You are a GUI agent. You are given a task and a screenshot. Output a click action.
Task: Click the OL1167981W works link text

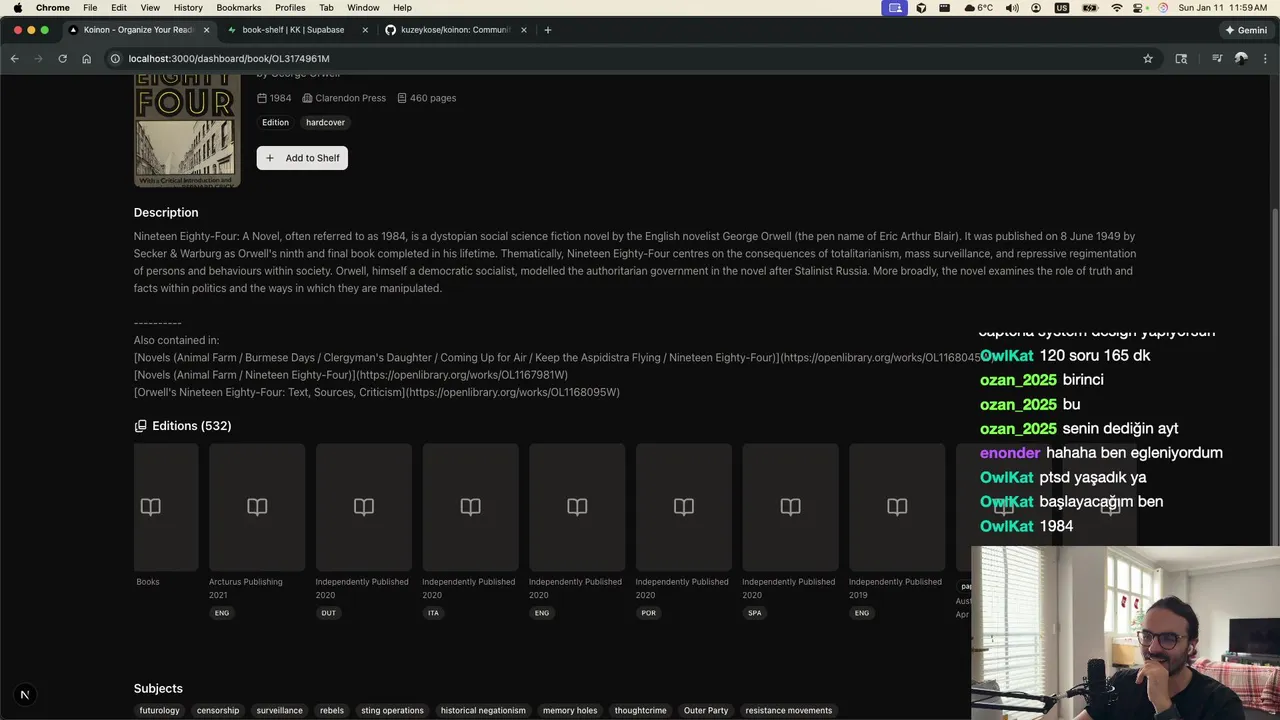(350, 375)
